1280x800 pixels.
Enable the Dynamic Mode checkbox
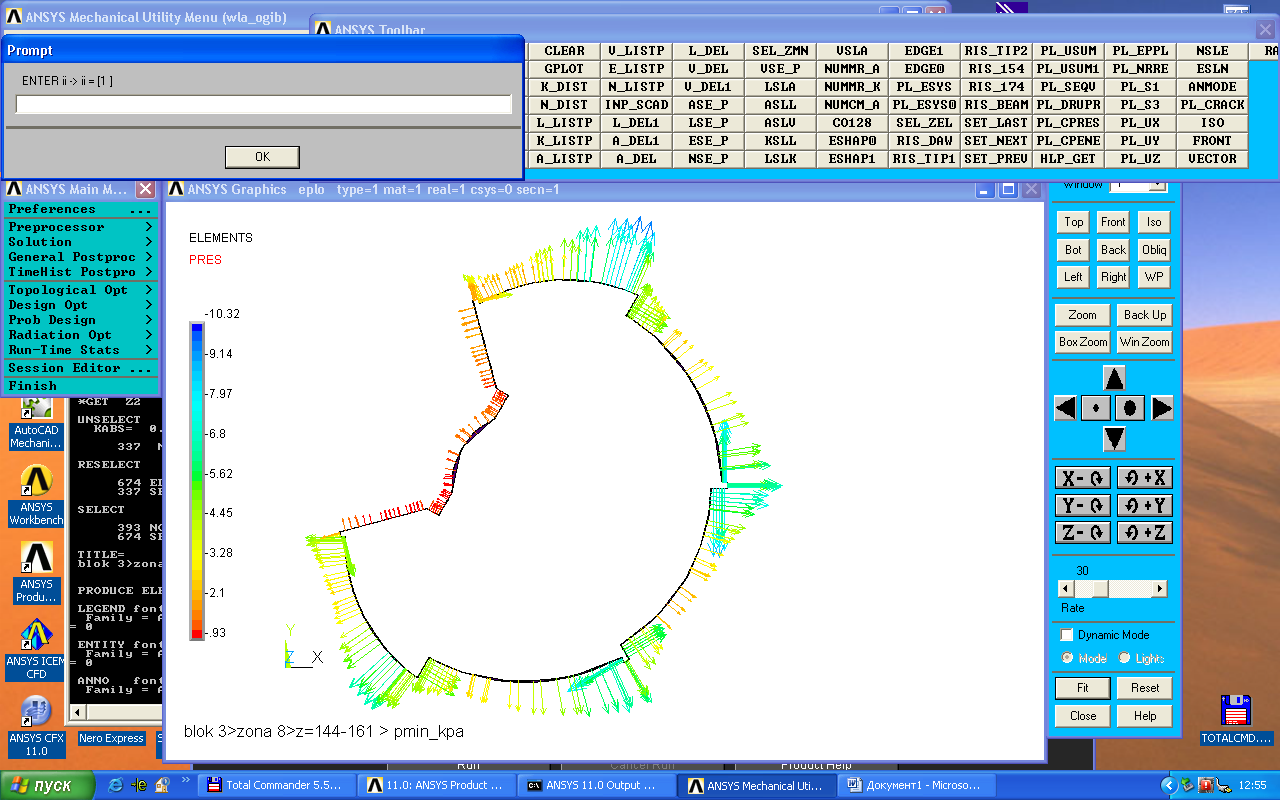(1067, 635)
